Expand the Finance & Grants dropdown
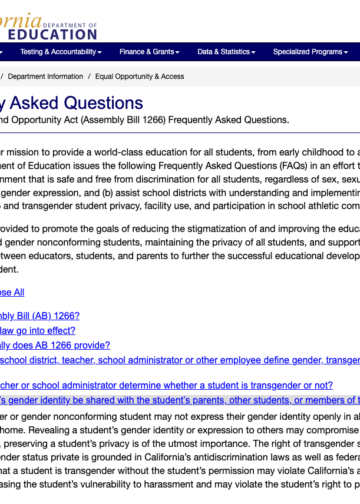The height and width of the screenshot is (504, 360). pyautogui.click(x=149, y=52)
